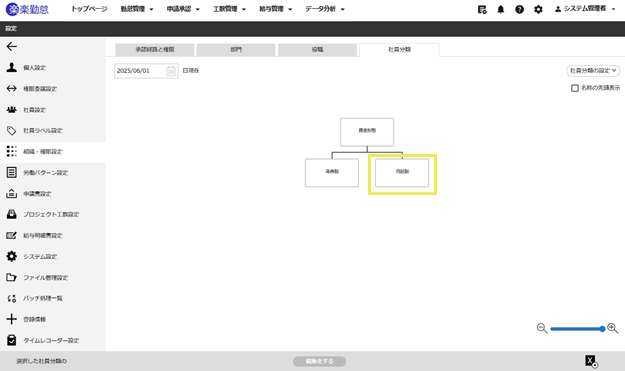Open the システム管理者 user dropdown
Viewport: 625px width, 371px height.
coord(585,9)
